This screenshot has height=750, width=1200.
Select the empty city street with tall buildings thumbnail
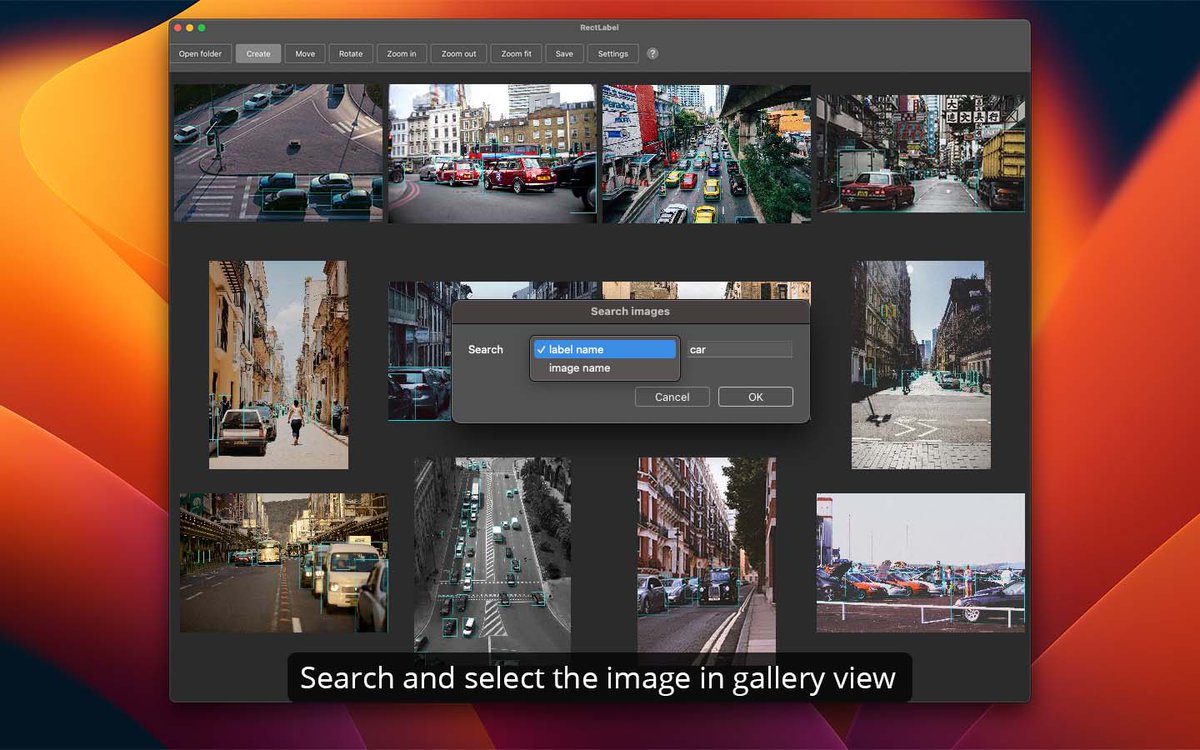coord(921,365)
